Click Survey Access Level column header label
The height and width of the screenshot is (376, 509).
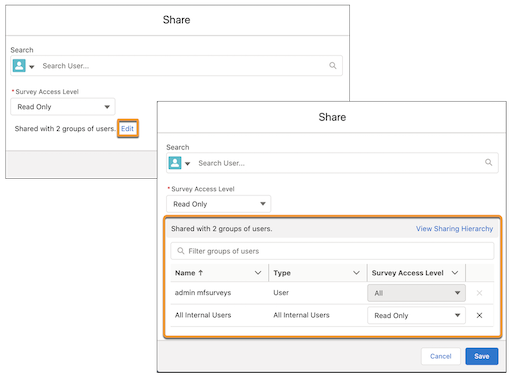pos(407,273)
